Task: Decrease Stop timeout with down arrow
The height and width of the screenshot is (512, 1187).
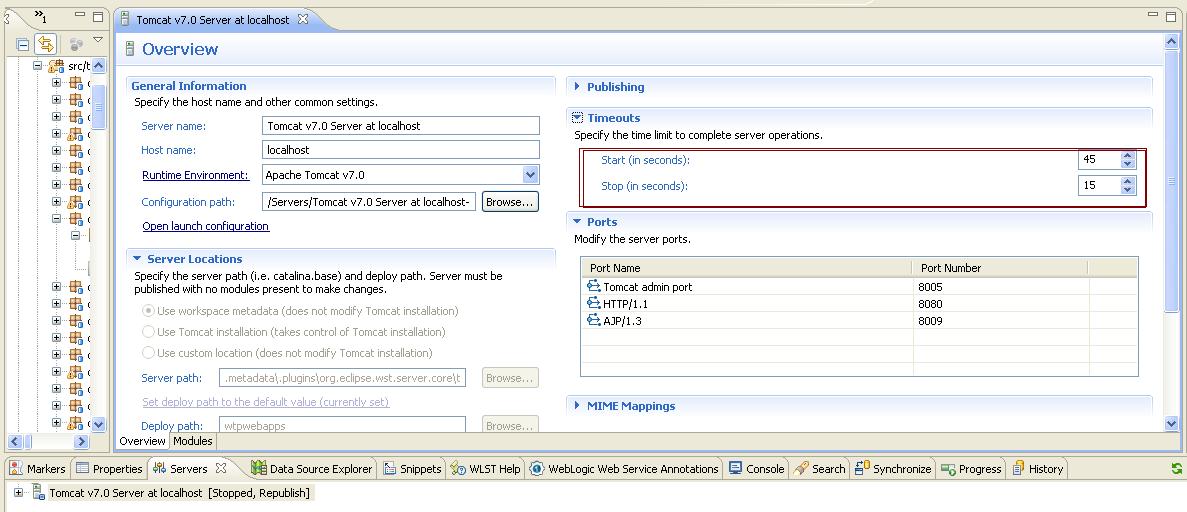Action: [1128, 190]
